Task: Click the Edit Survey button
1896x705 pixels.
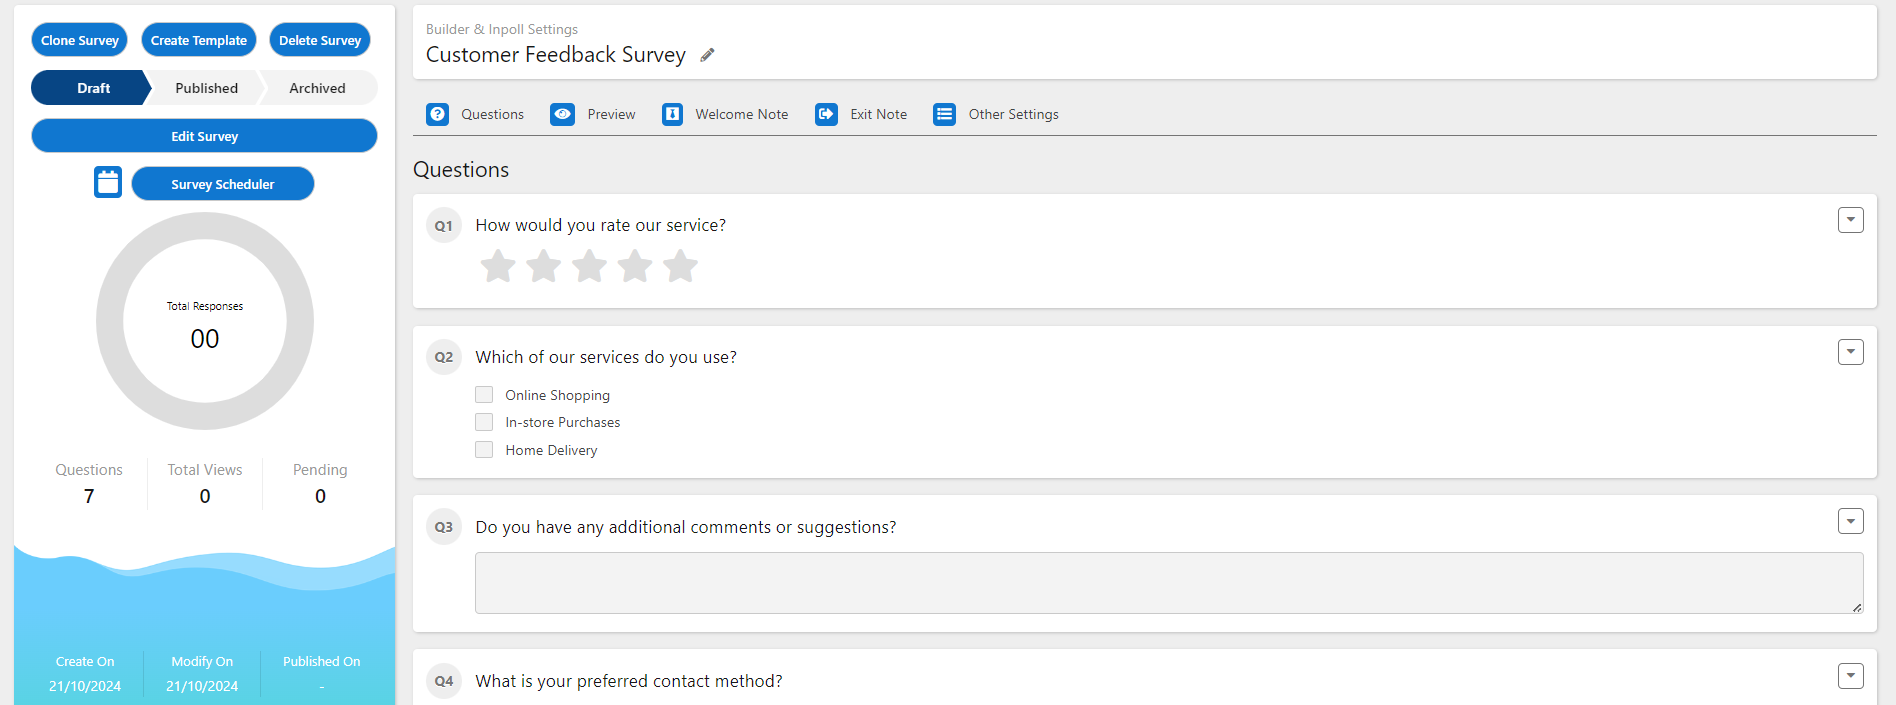Action: 204,136
